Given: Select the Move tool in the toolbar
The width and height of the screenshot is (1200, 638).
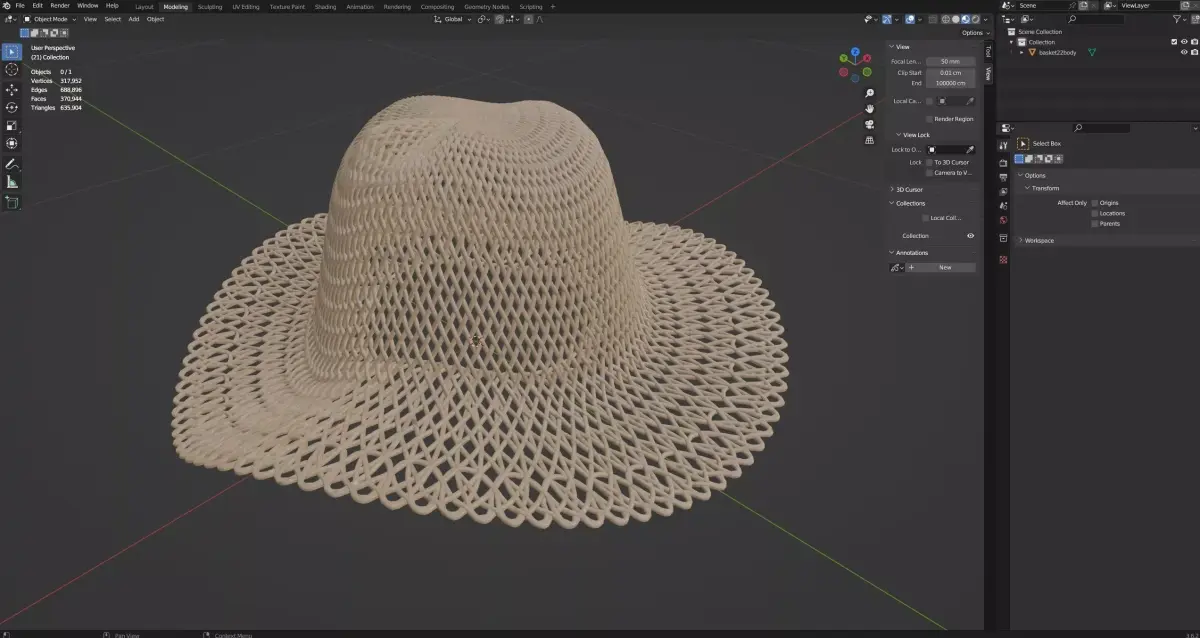Looking at the screenshot, I should [12, 89].
